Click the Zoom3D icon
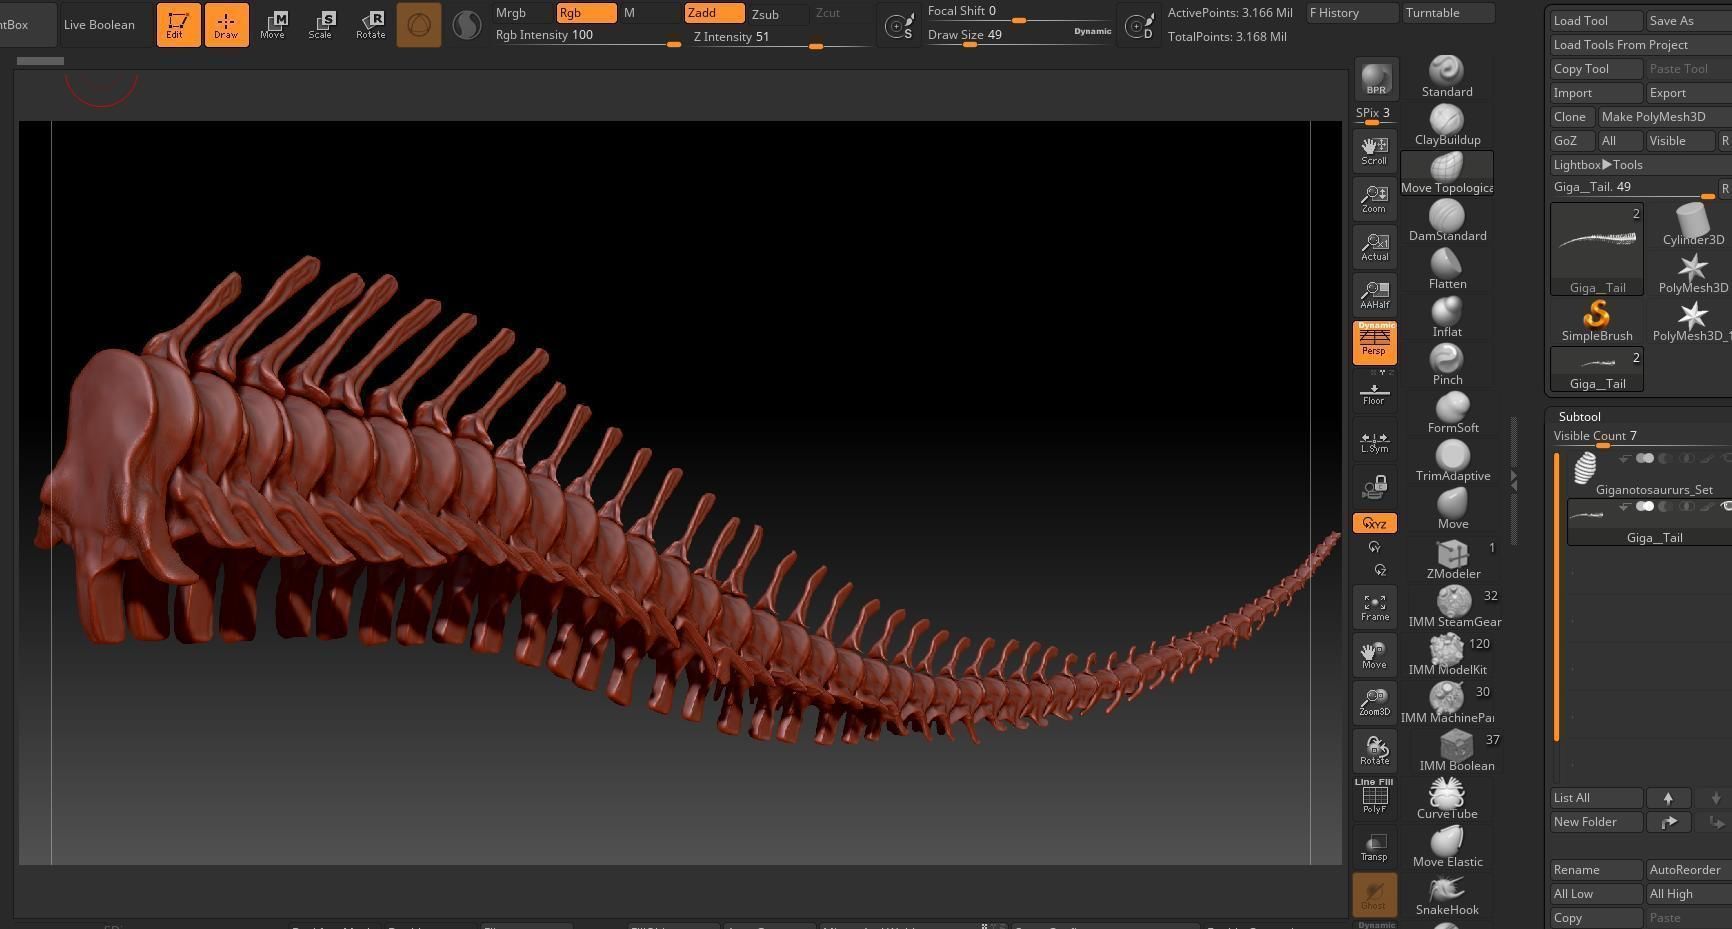Viewport: 1732px width, 929px height. (x=1375, y=703)
